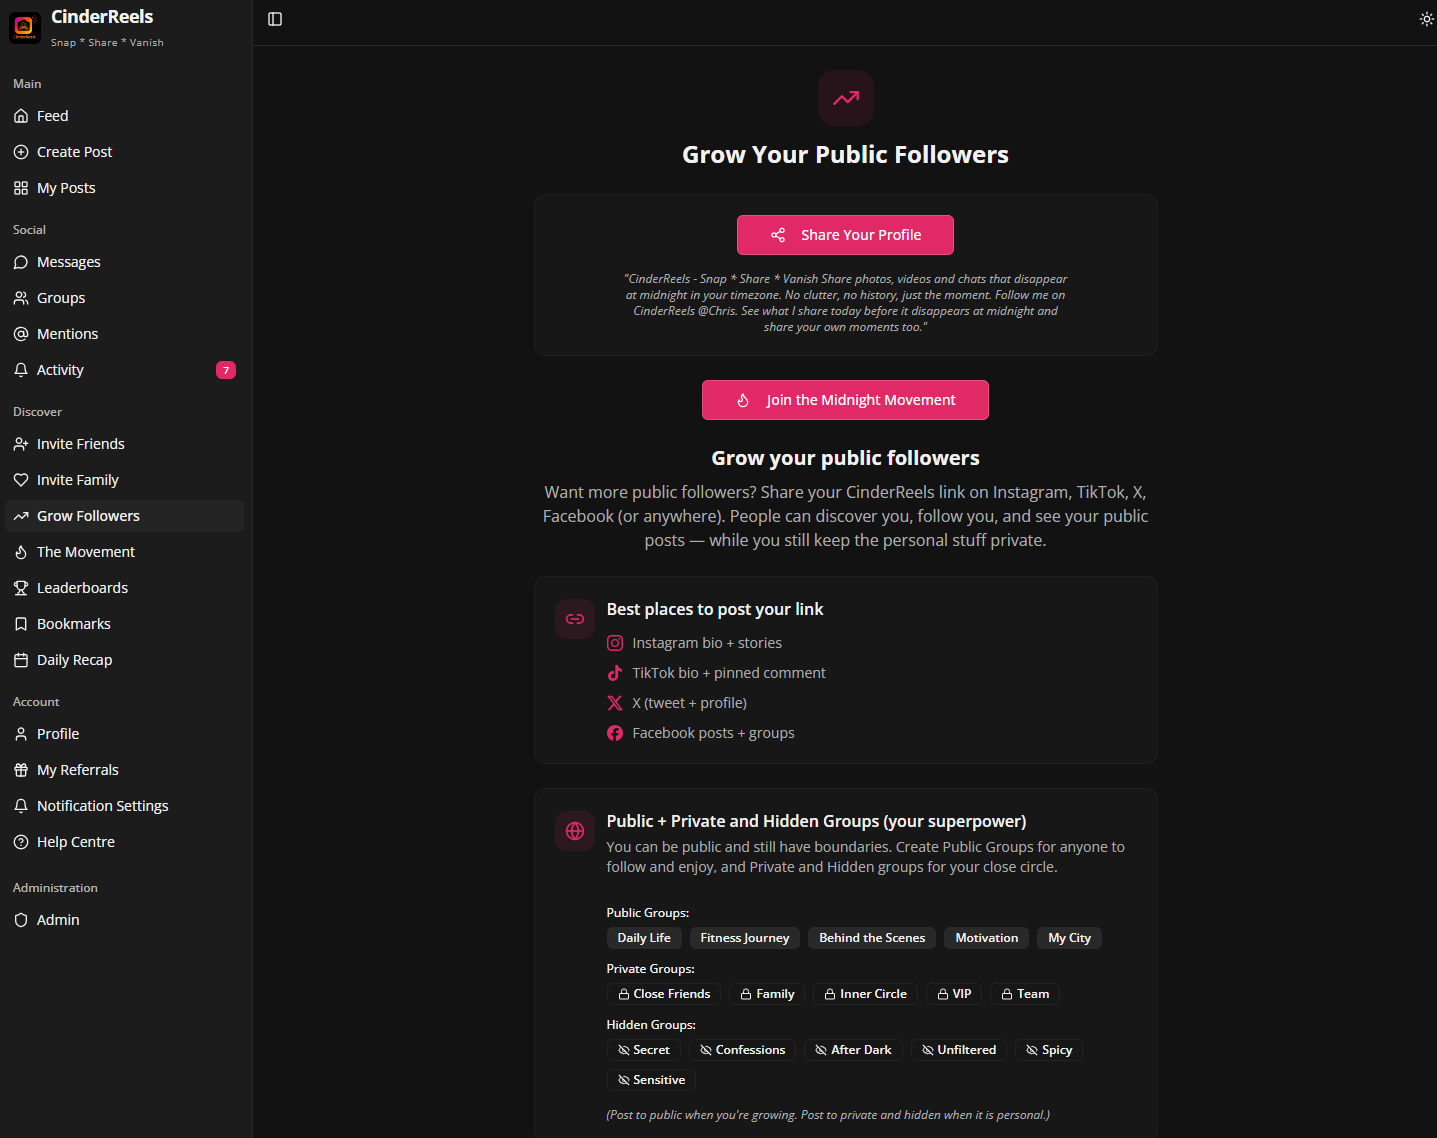The height and width of the screenshot is (1138, 1437).
Task: Click the Profile person icon
Action: 21,734
